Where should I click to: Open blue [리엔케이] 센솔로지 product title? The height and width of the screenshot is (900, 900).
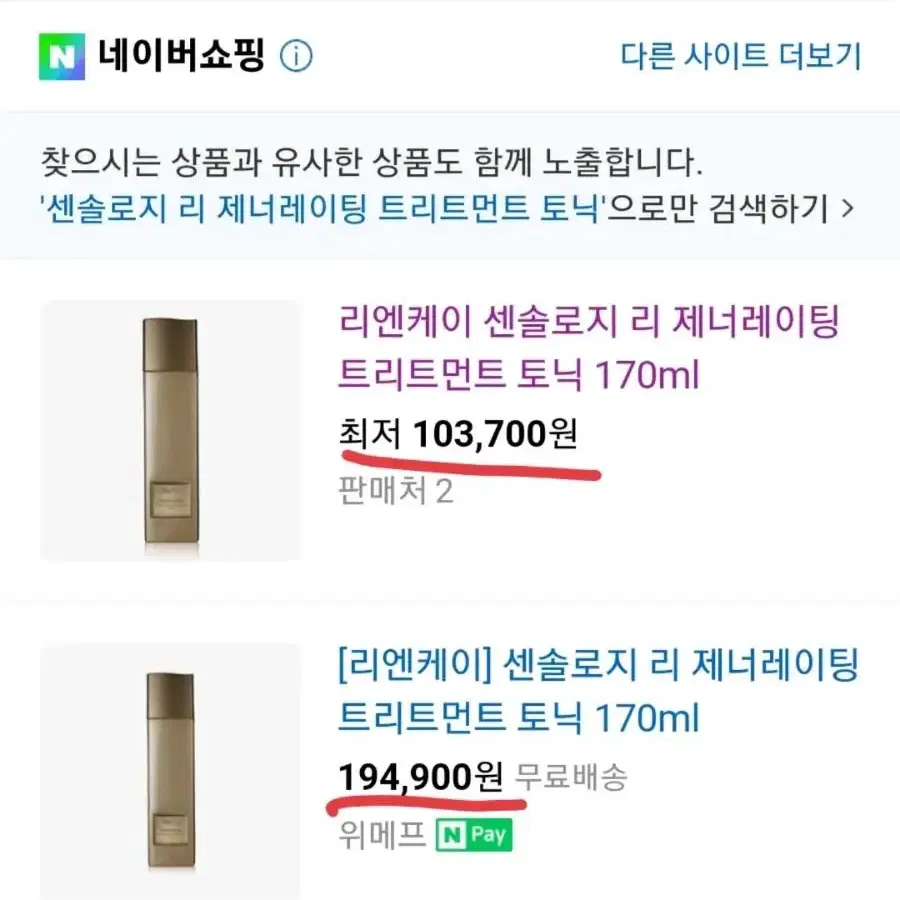point(598,691)
